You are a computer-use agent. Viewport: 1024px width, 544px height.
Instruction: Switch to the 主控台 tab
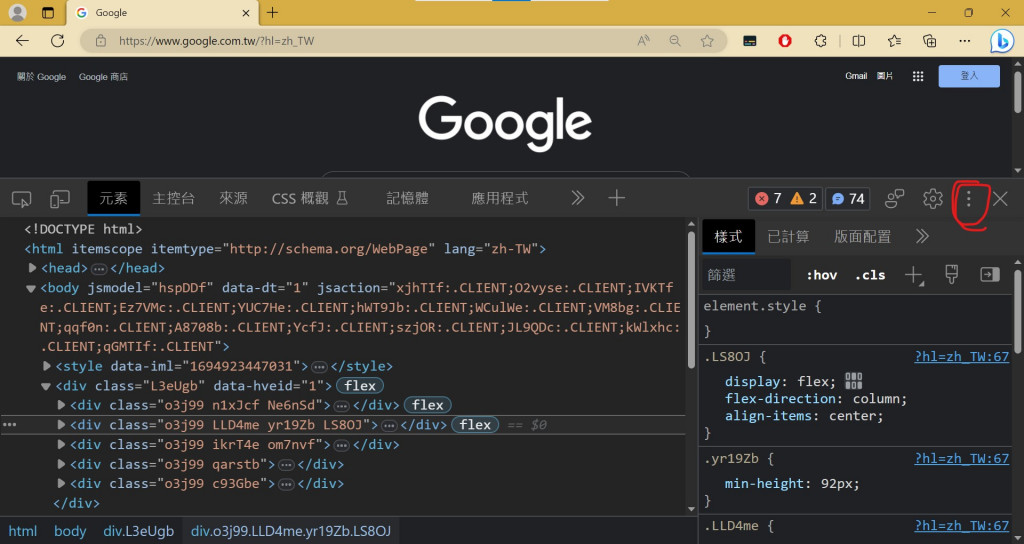[x=173, y=199]
